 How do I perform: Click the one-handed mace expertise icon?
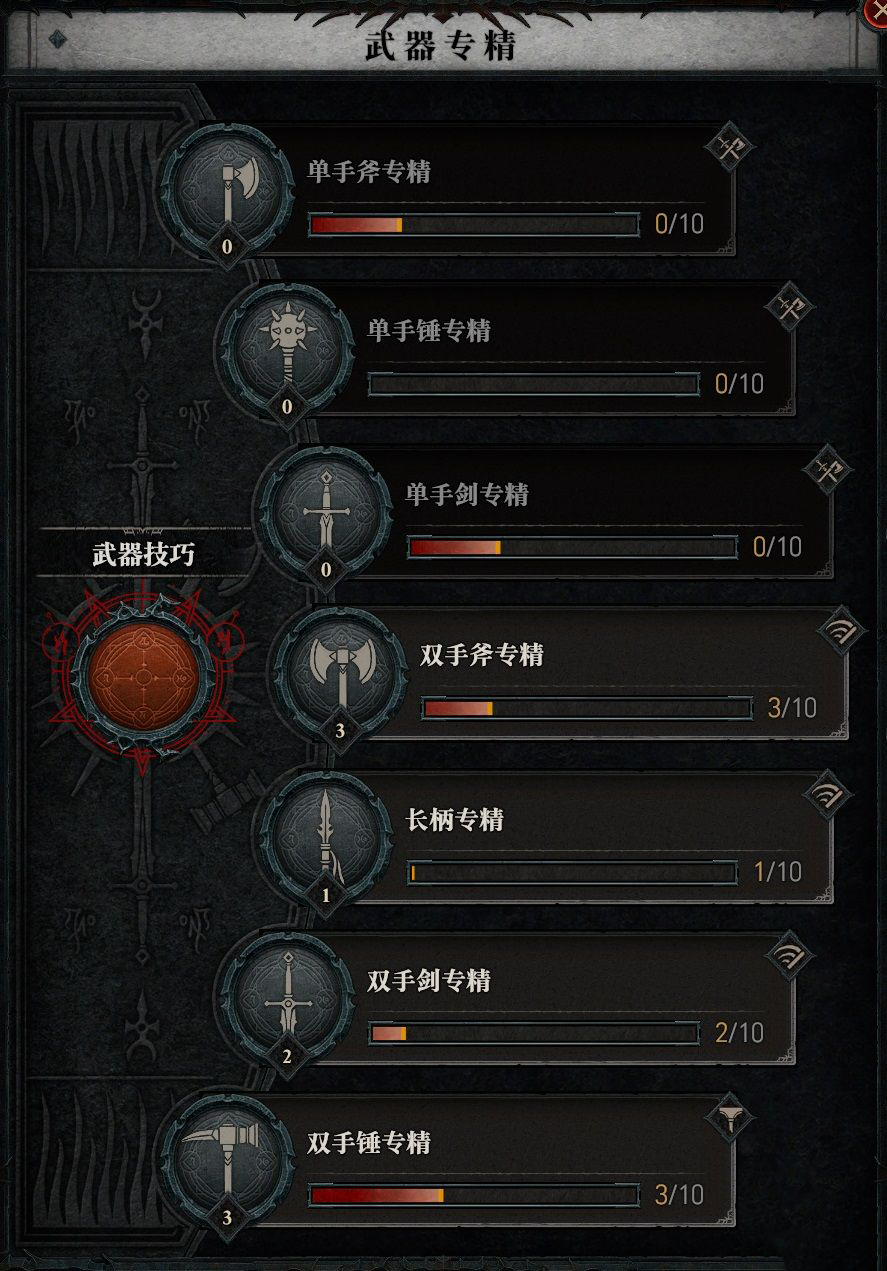point(287,348)
